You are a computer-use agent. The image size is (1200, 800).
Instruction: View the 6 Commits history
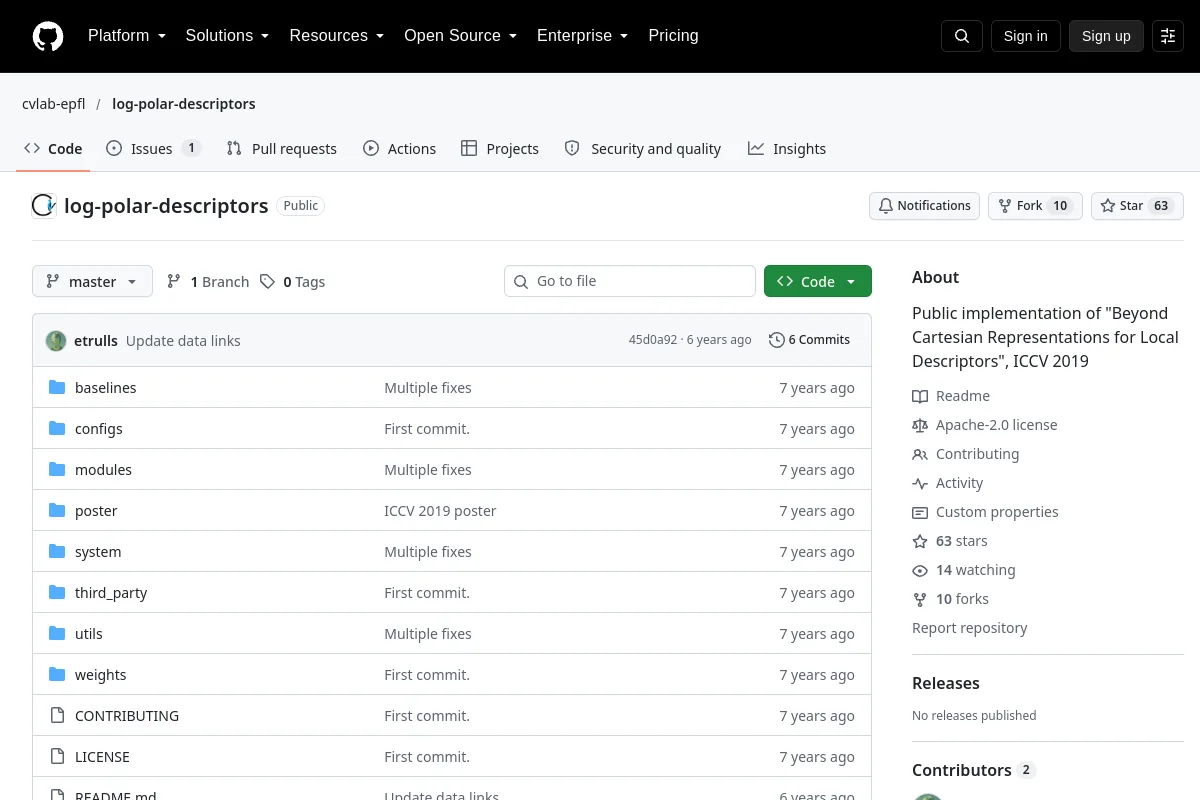pyautogui.click(x=809, y=340)
